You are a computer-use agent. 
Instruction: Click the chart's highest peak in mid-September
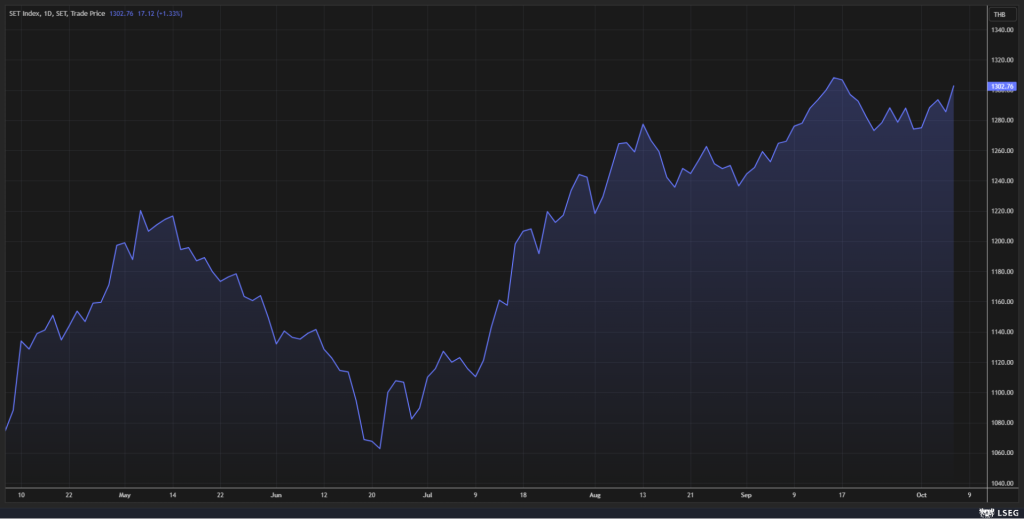tap(833, 77)
